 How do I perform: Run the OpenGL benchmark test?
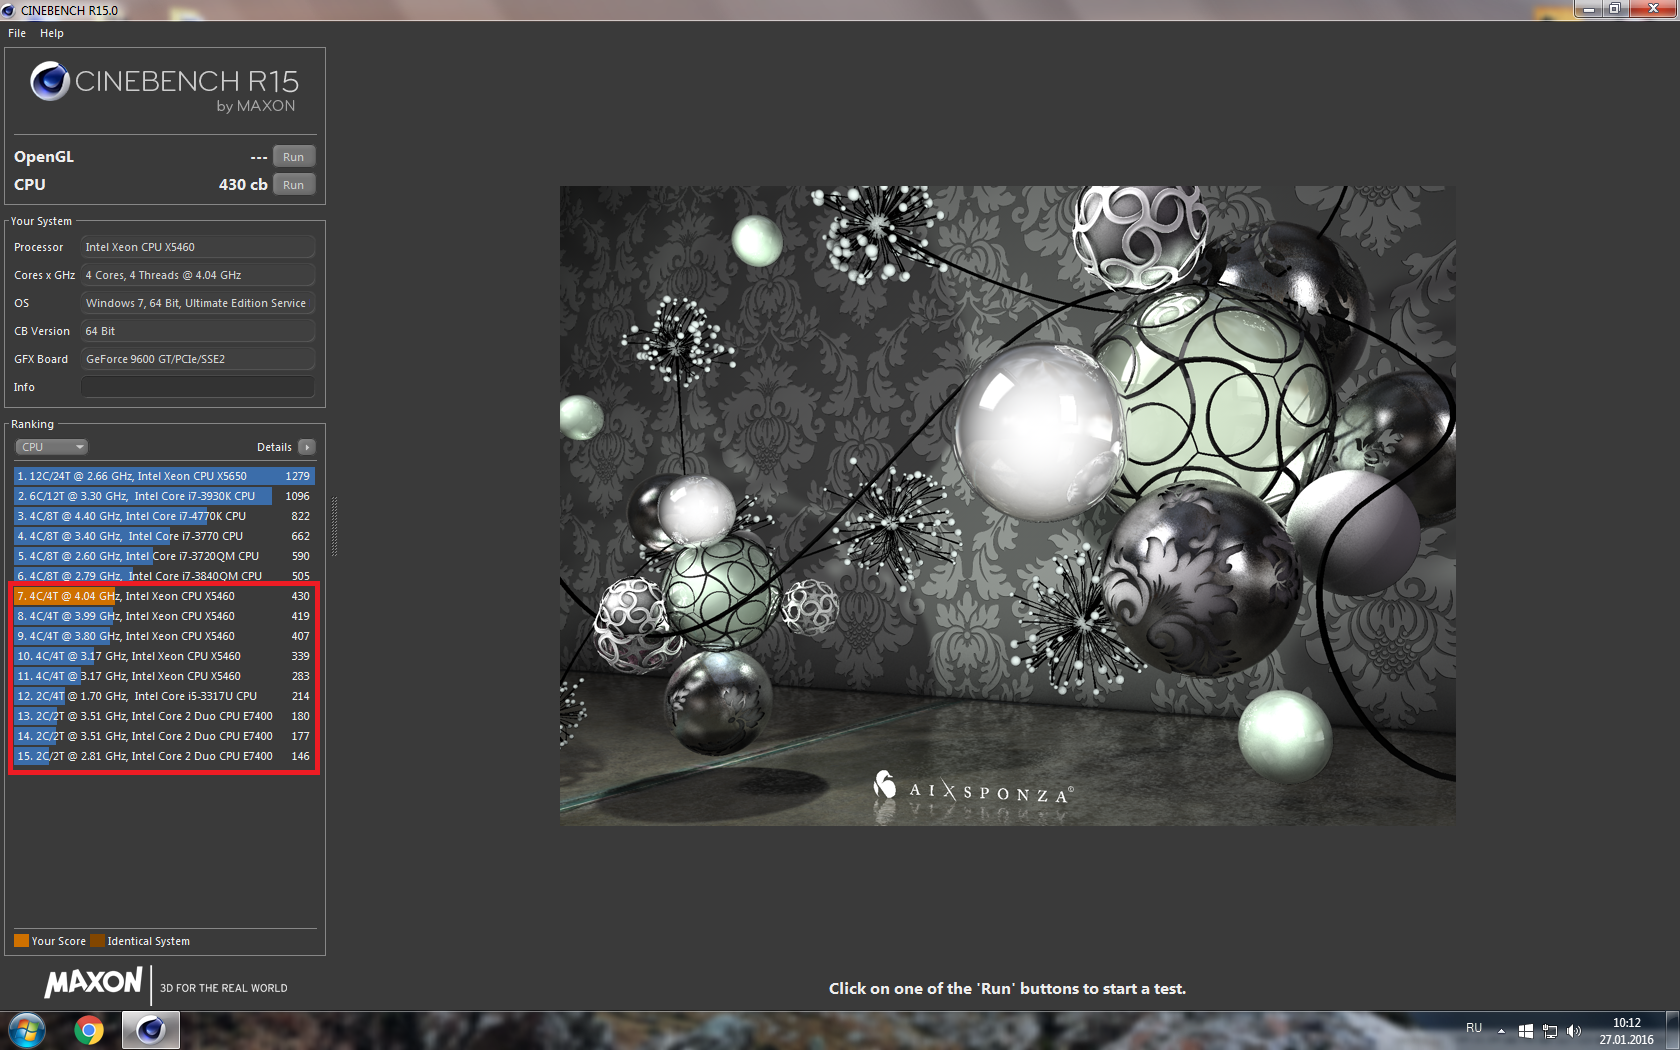point(294,157)
